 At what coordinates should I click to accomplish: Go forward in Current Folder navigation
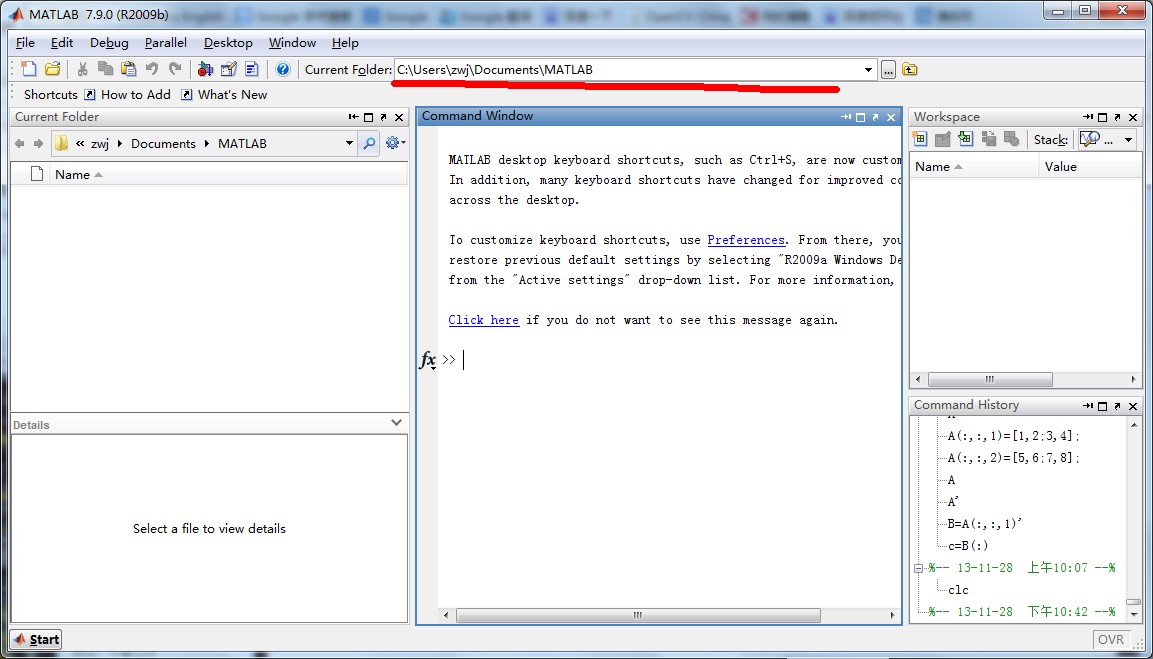pos(38,143)
